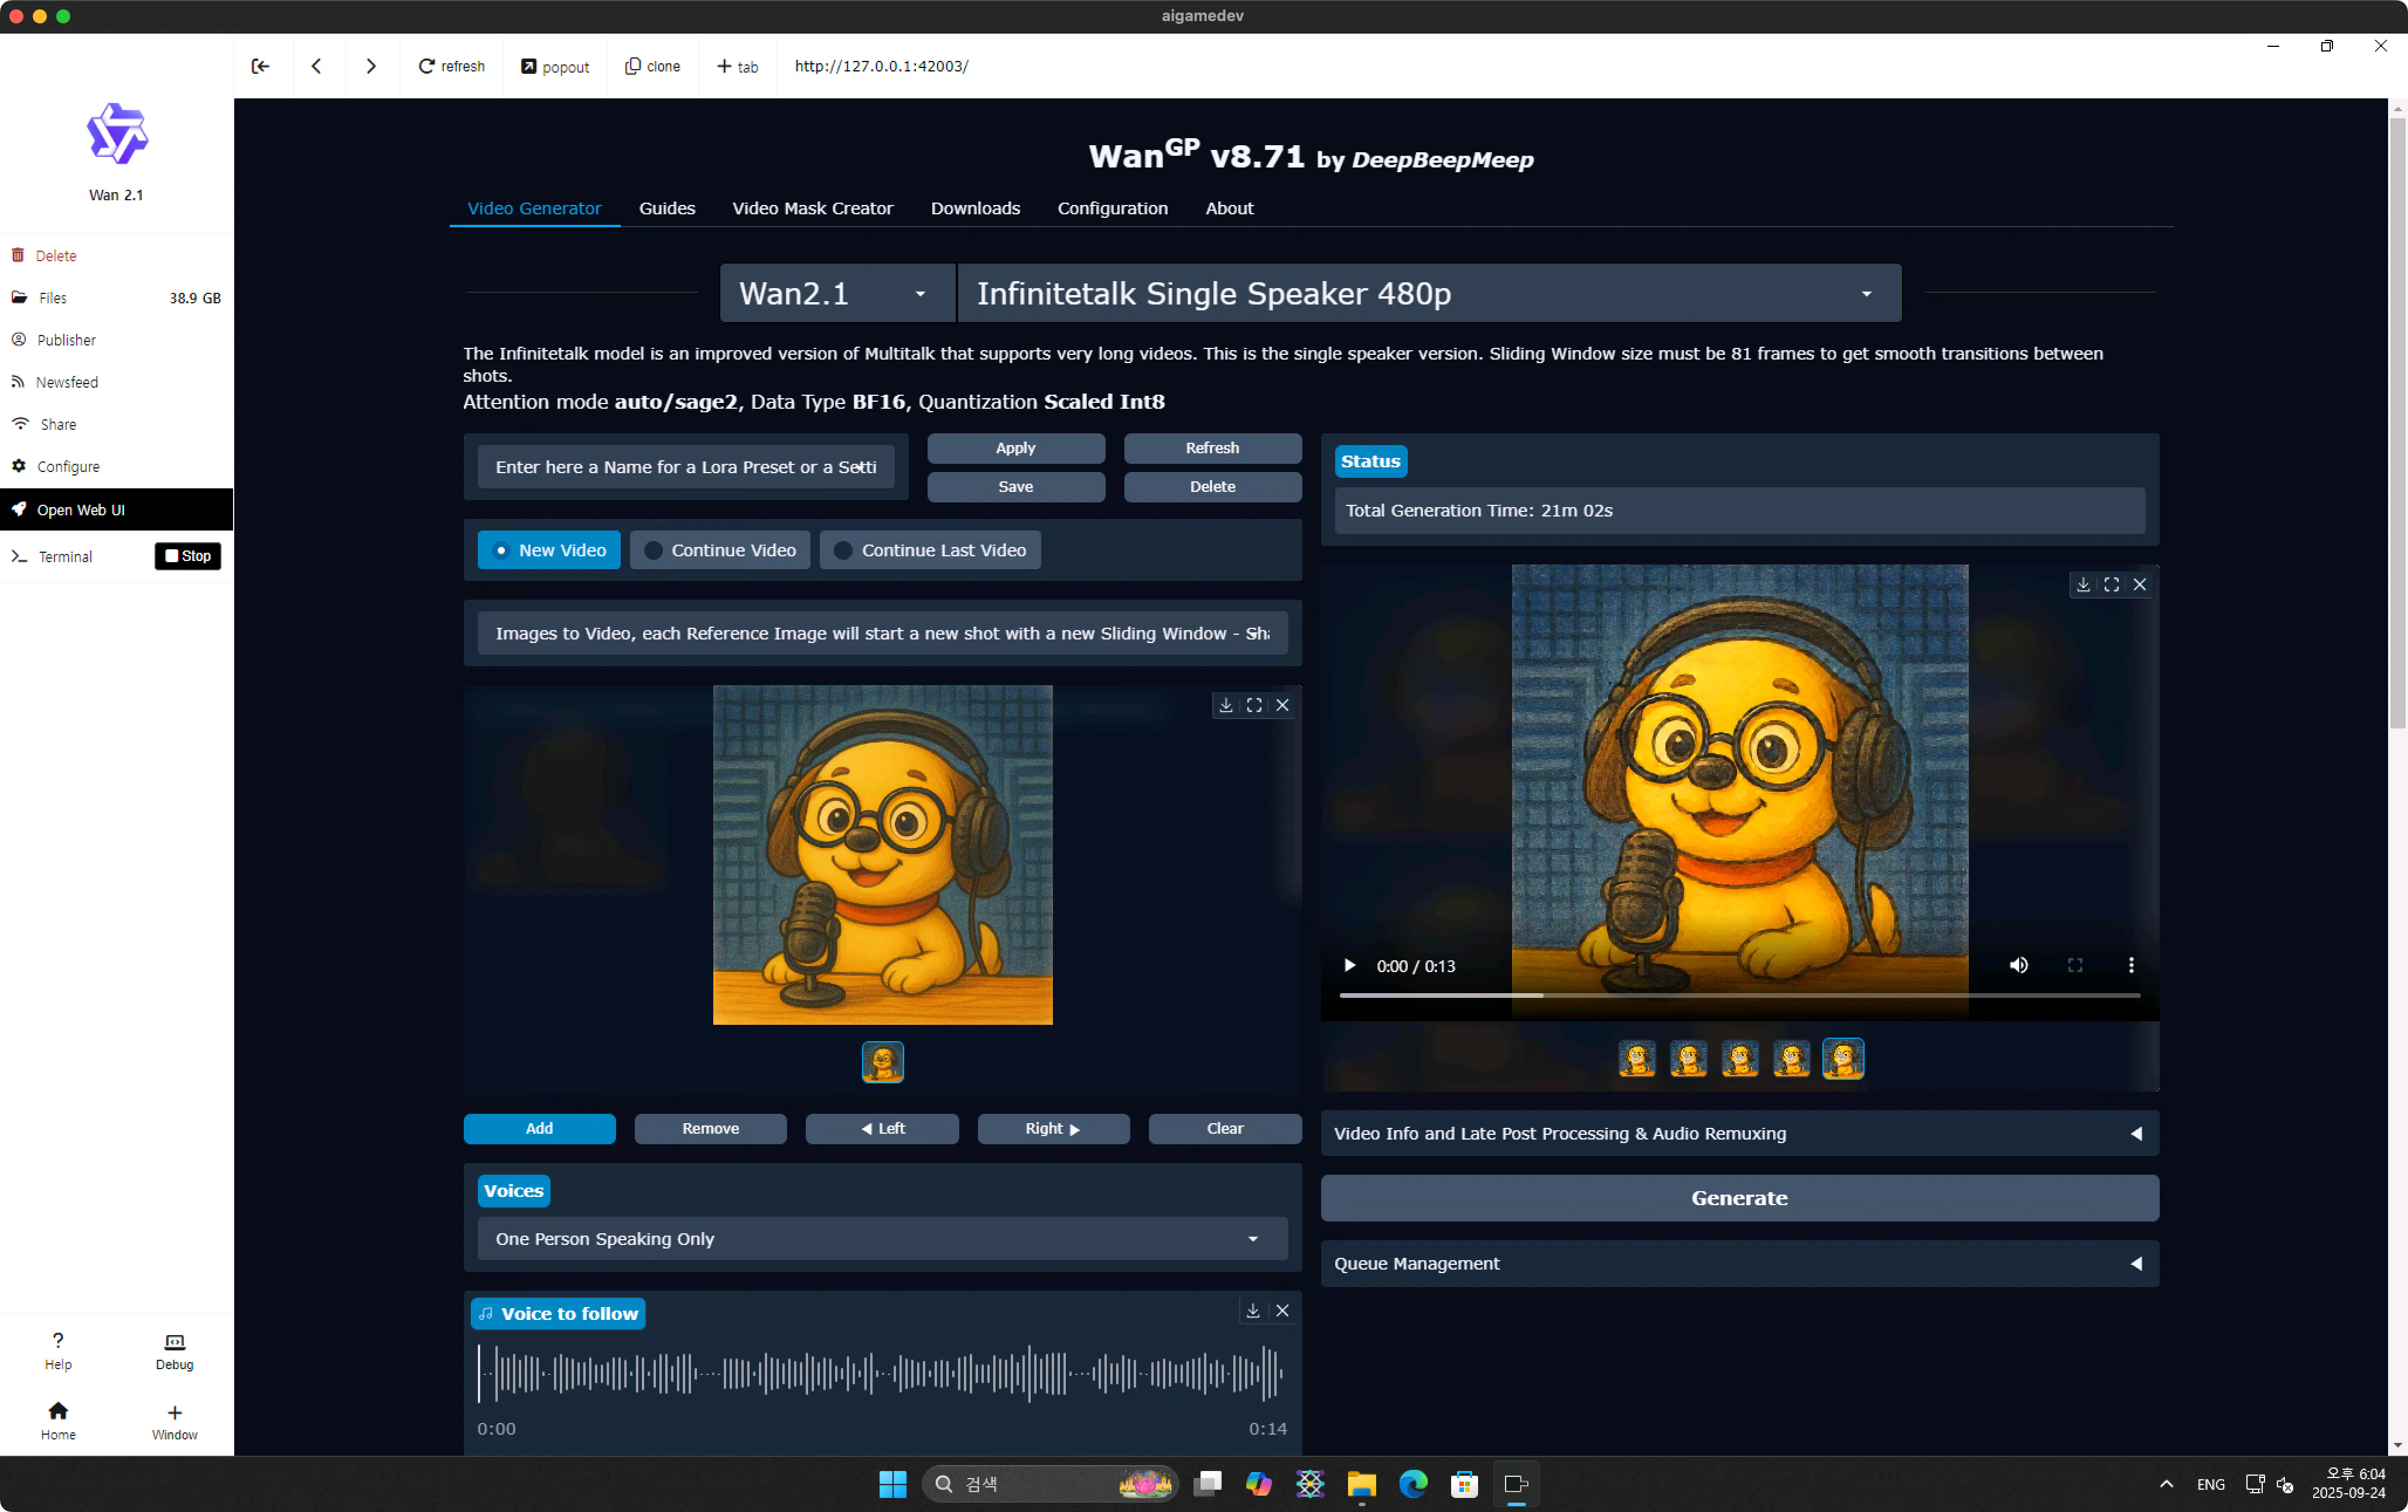The height and width of the screenshot is (1512, 2408).
Task: Click the popout icon in toolbar
Action: coord(555,66)
